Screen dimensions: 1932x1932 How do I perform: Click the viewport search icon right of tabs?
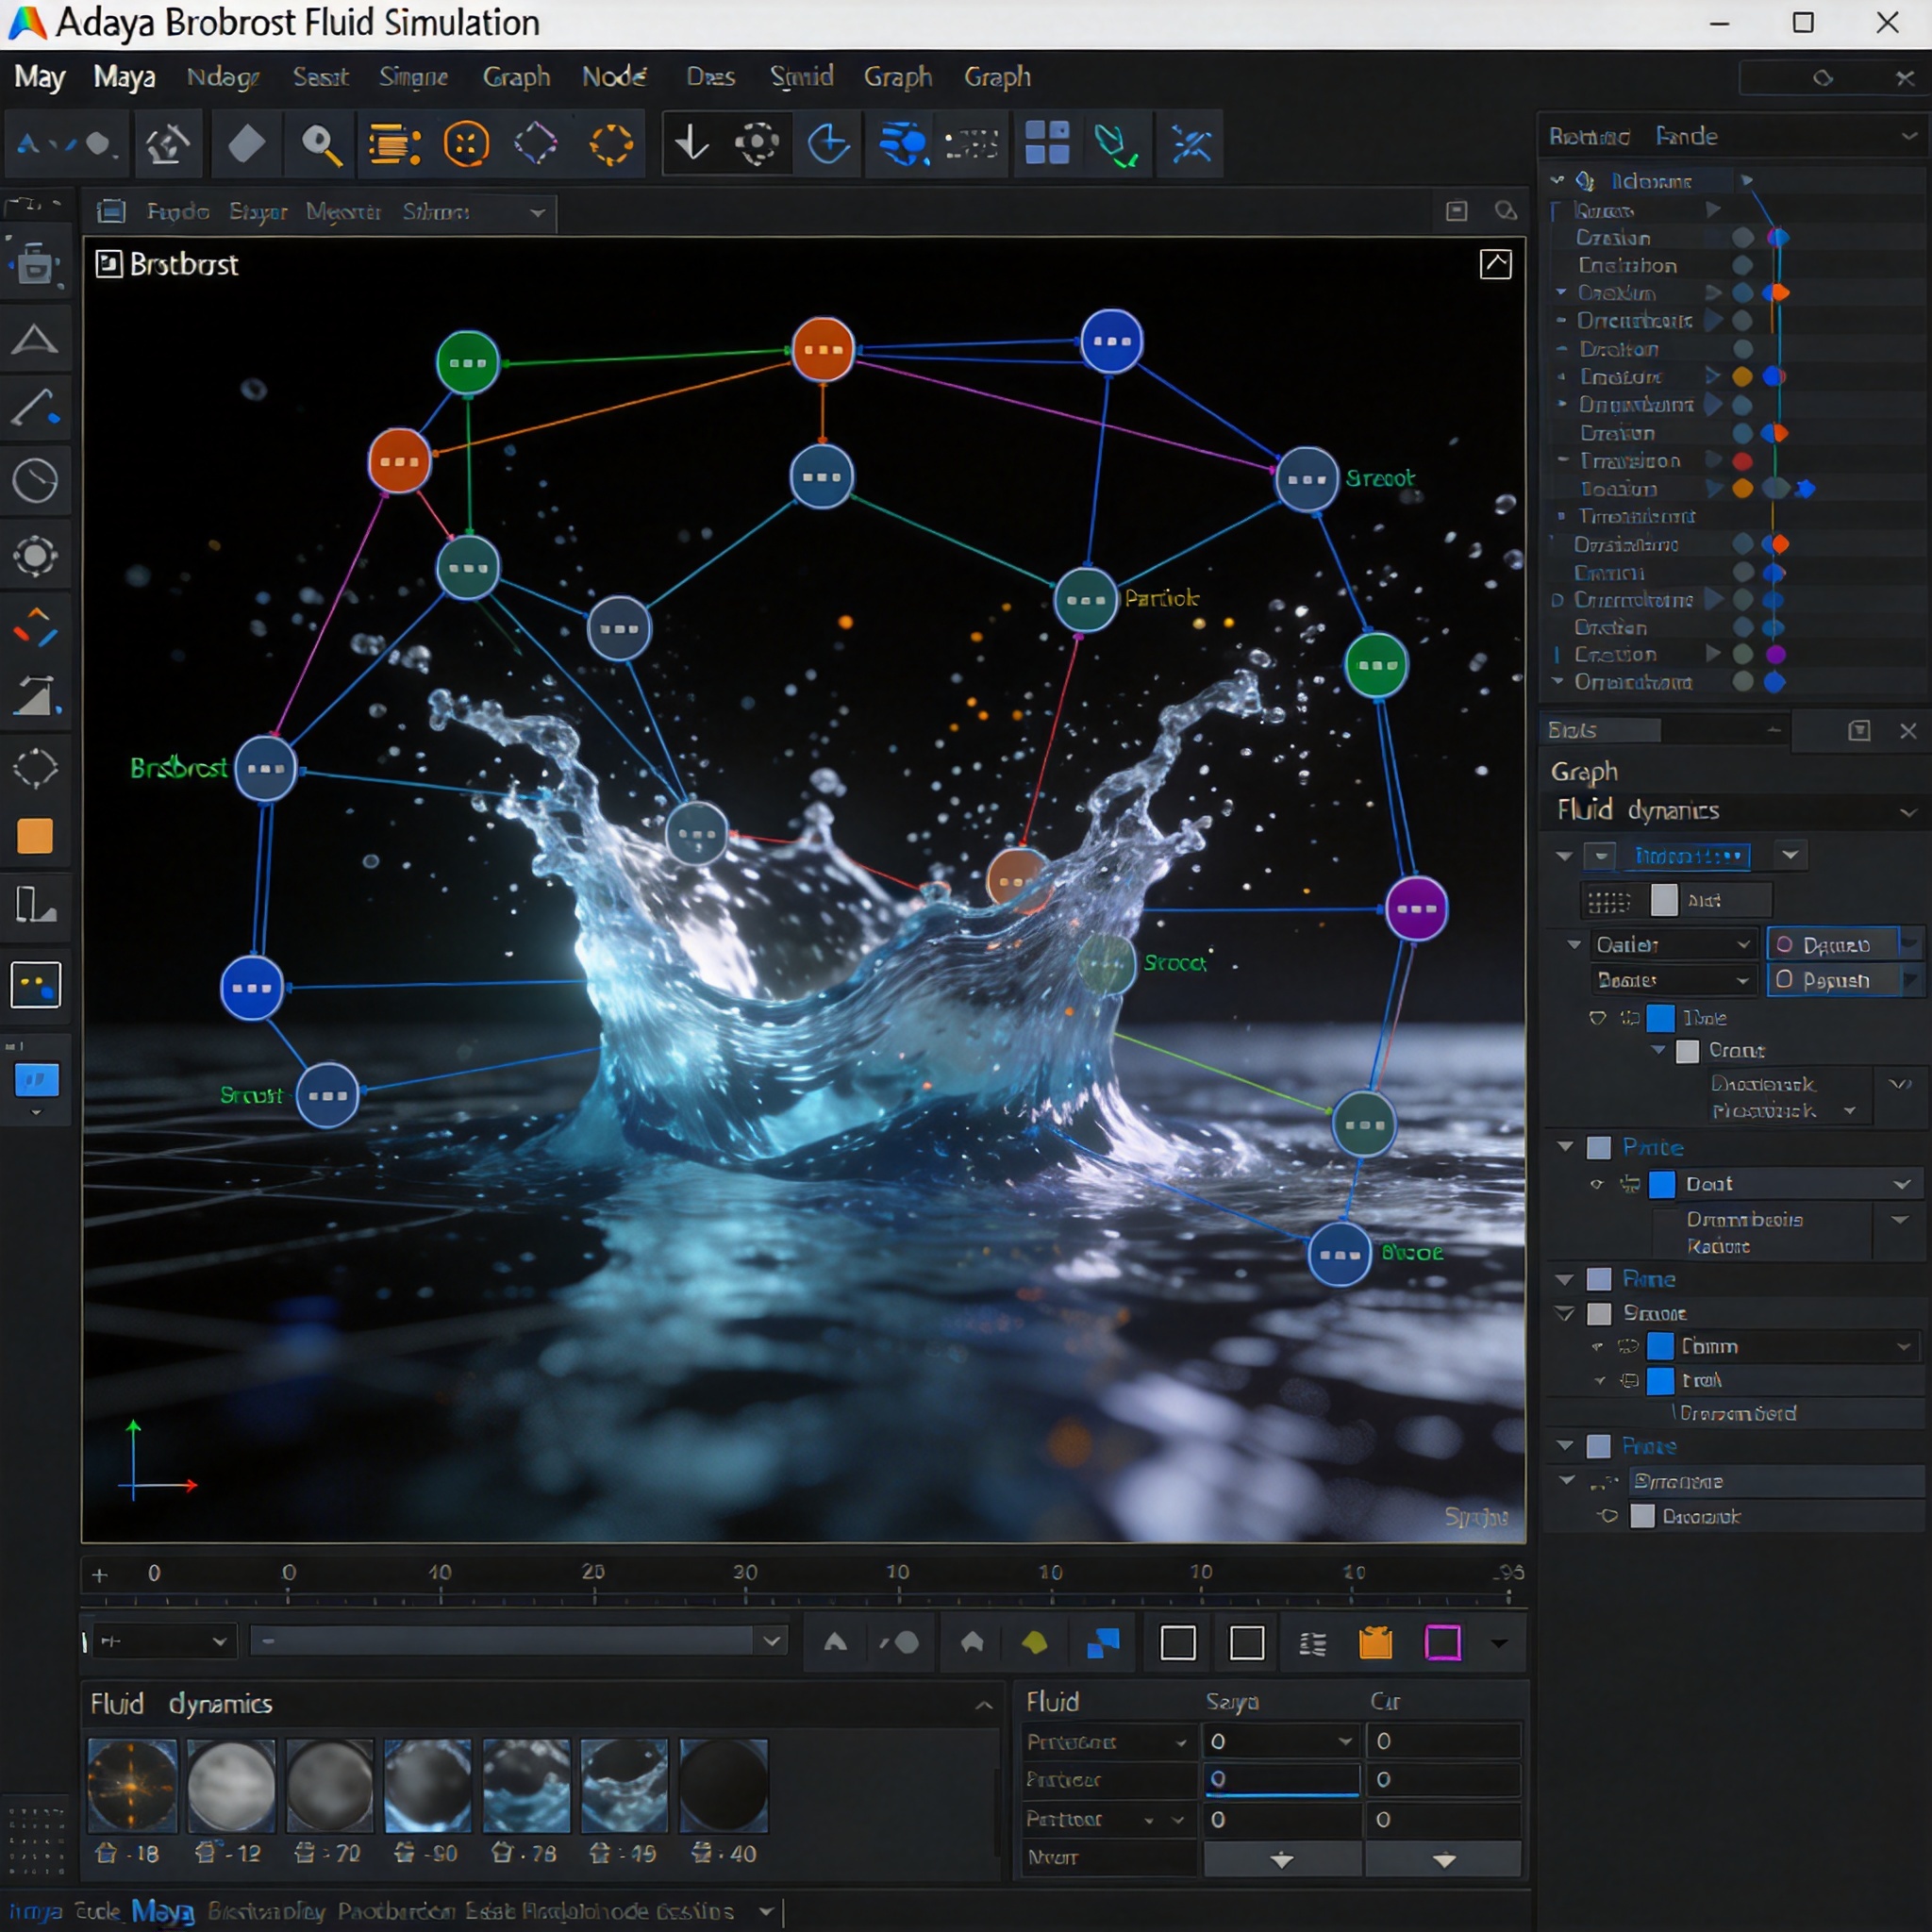coord(1505,211)
